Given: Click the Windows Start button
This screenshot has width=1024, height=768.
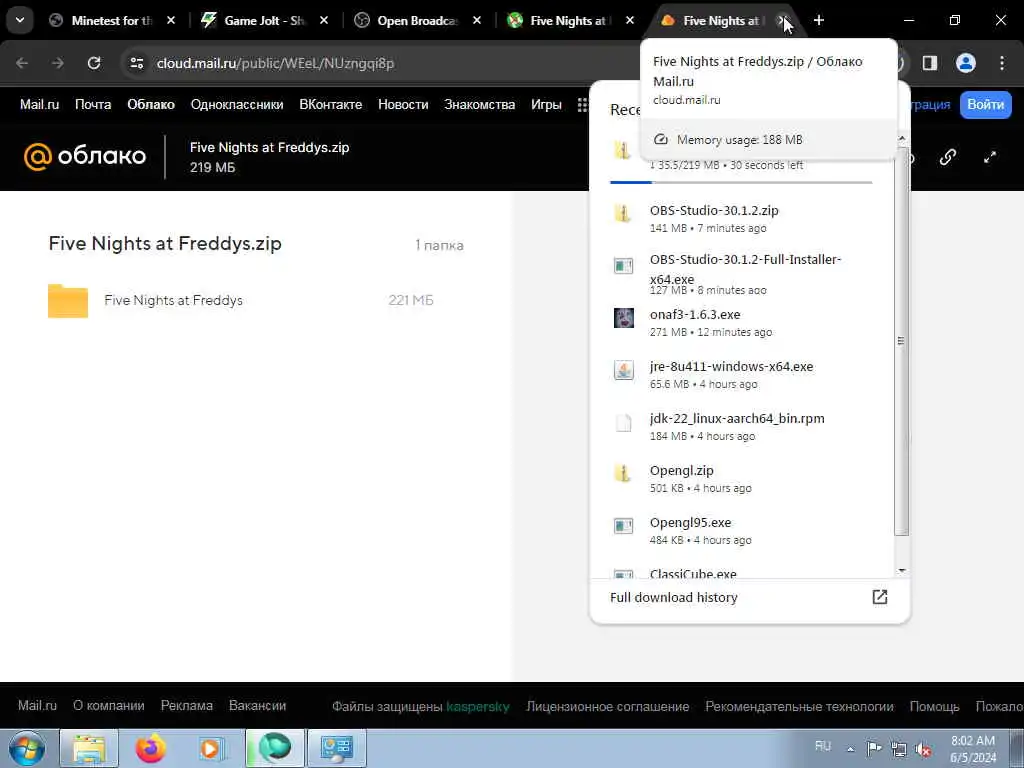Looking at the screenshot, I should [27, 748].
